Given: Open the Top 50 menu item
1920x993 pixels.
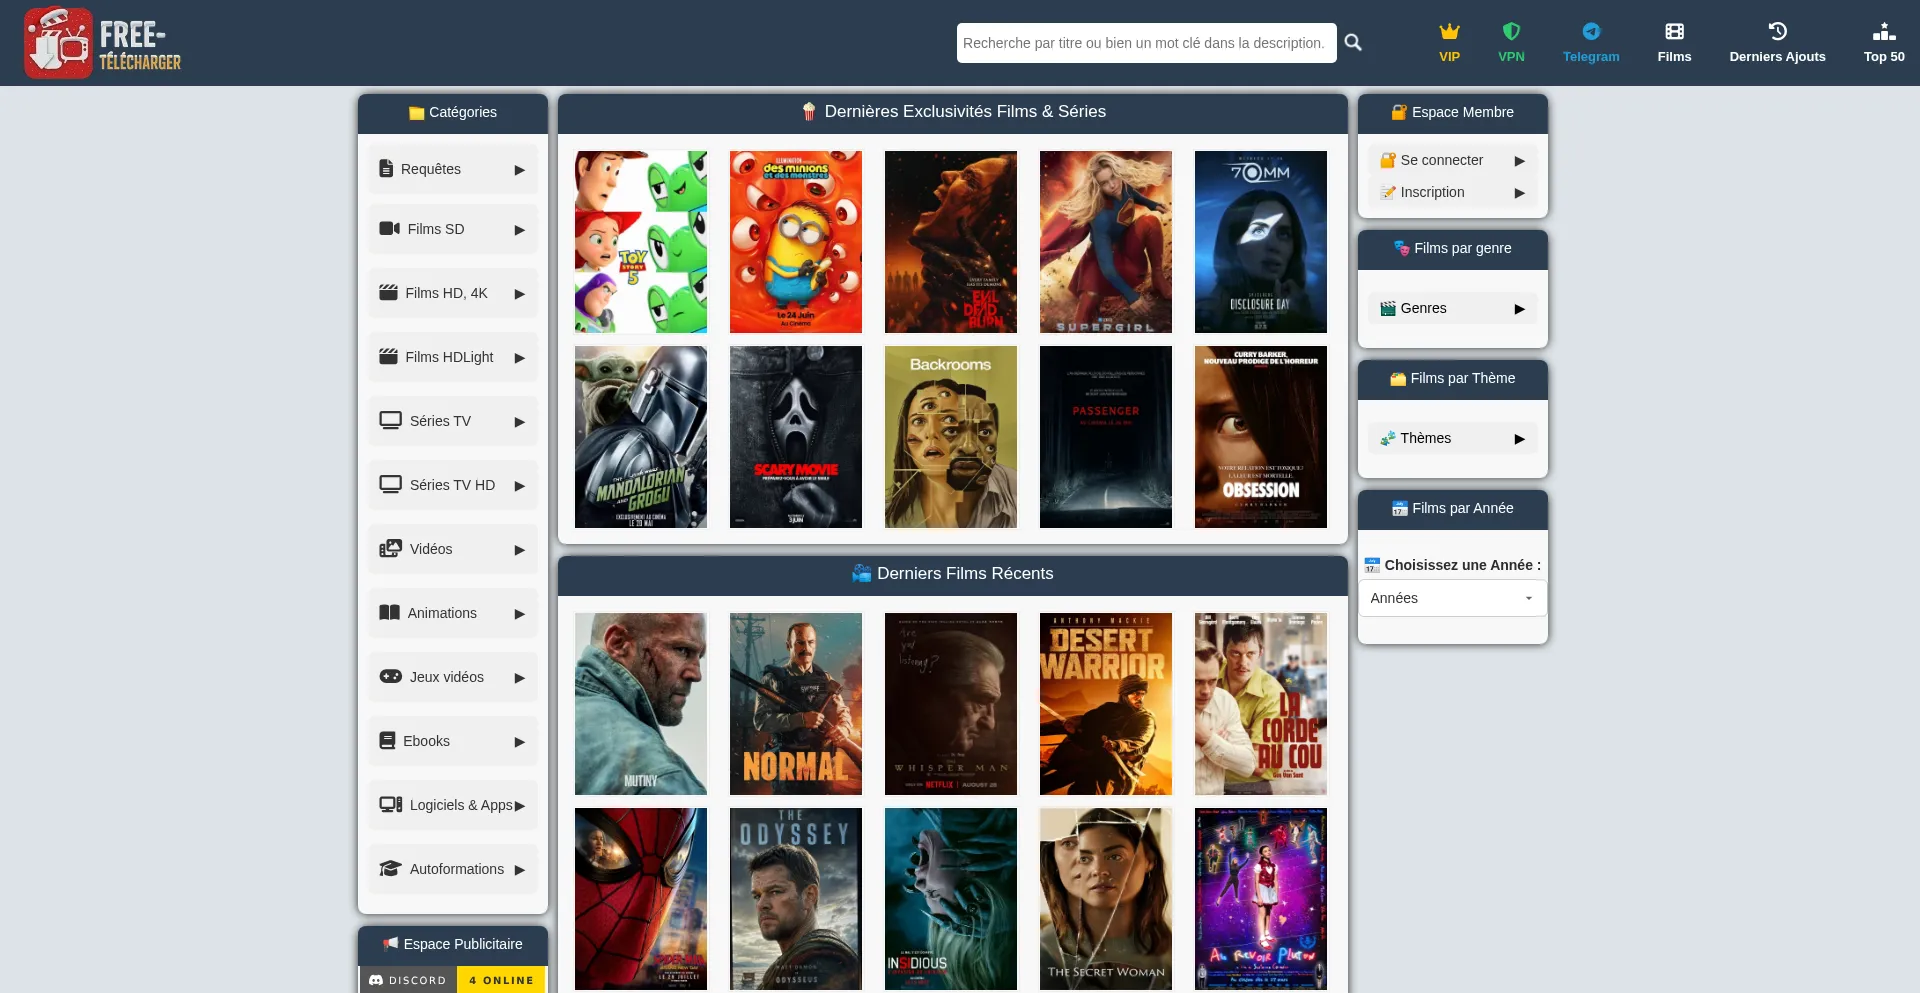Looking at the screenshot, I should point(1884,43).
